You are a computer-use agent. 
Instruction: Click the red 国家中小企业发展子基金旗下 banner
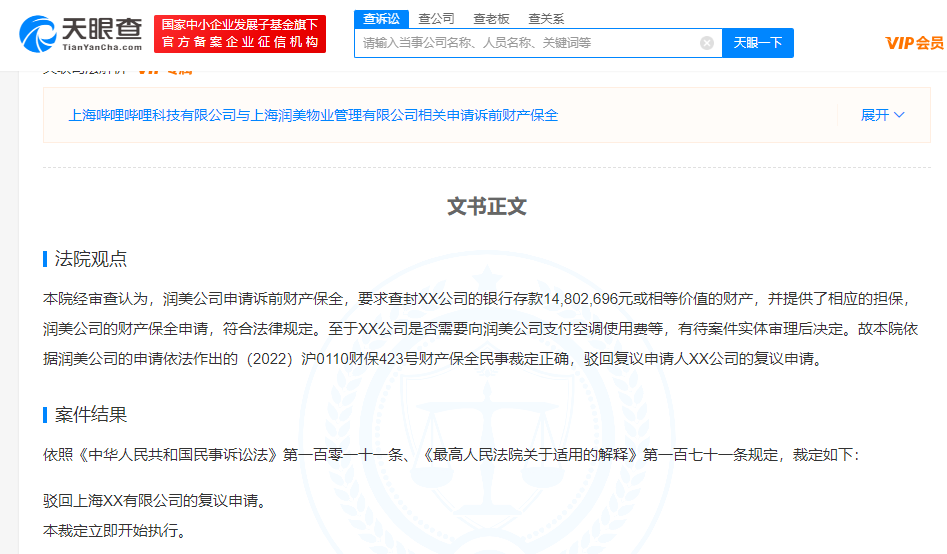click(x=240, y=34)
